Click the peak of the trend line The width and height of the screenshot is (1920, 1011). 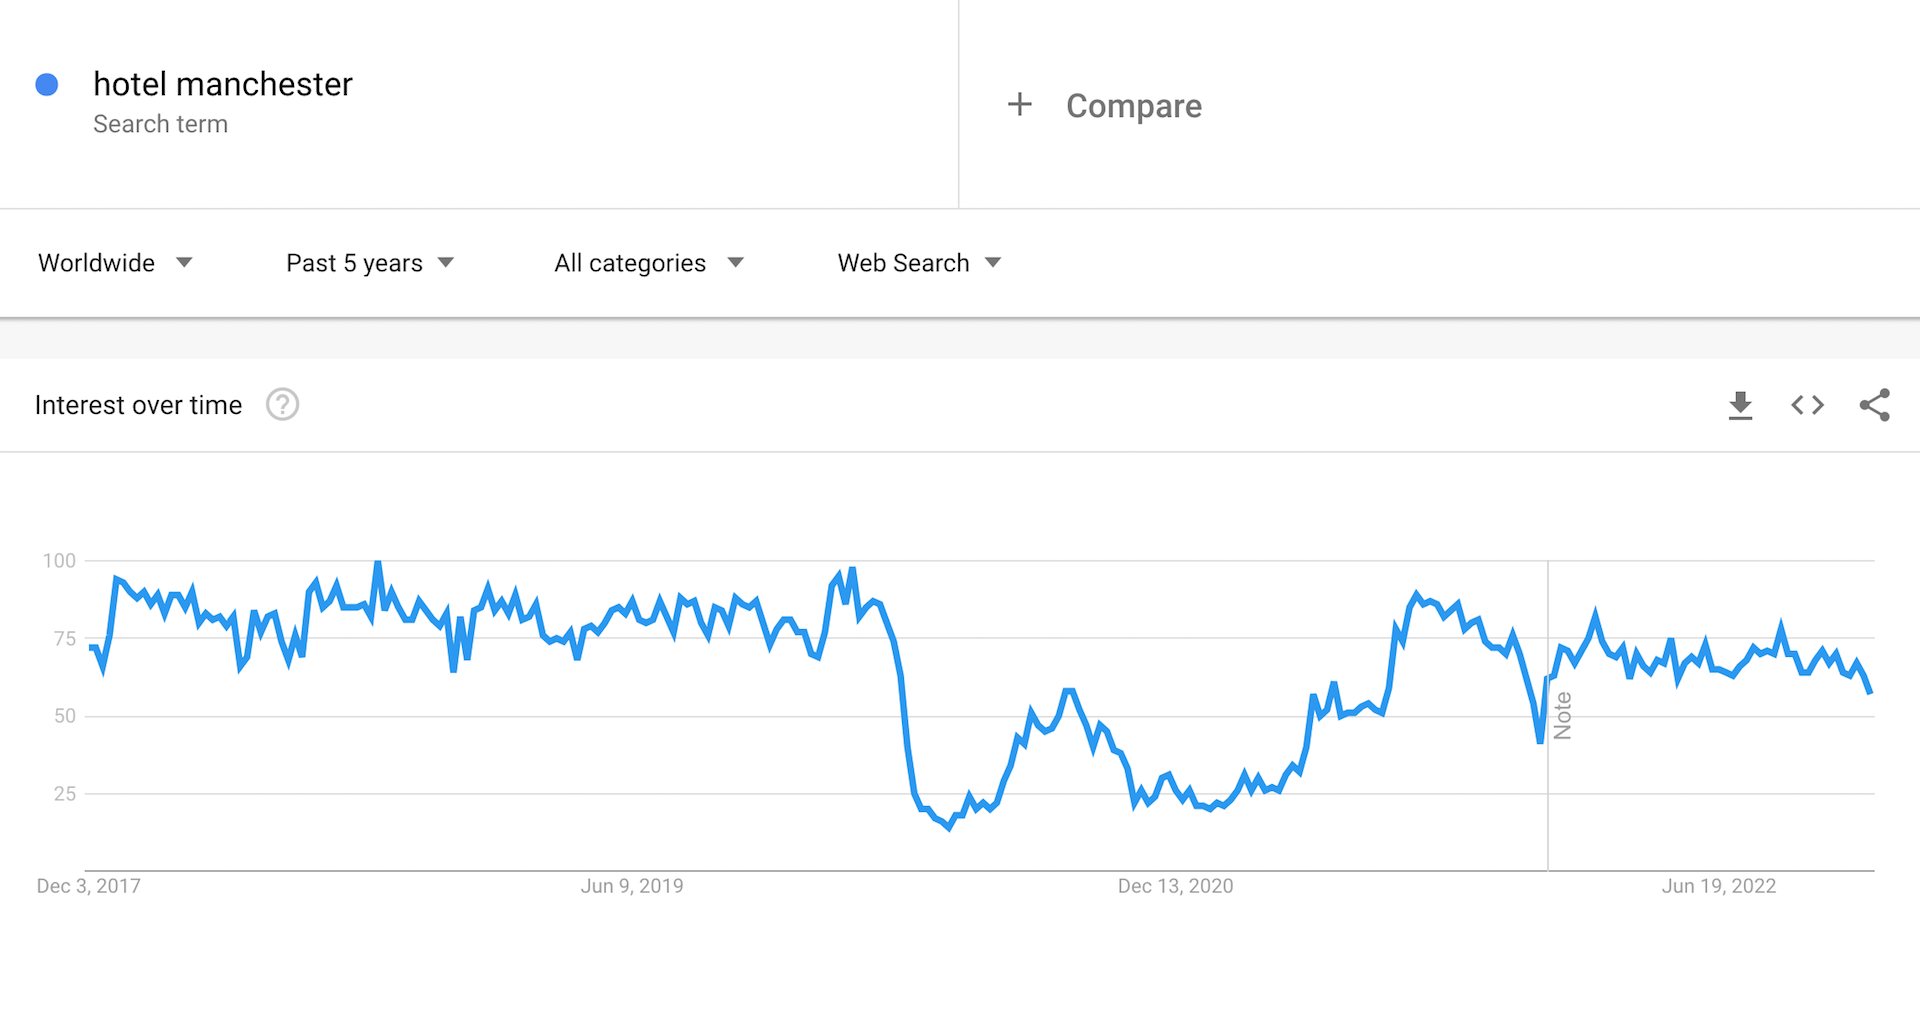pyautogui.click(x=378, y=562)
